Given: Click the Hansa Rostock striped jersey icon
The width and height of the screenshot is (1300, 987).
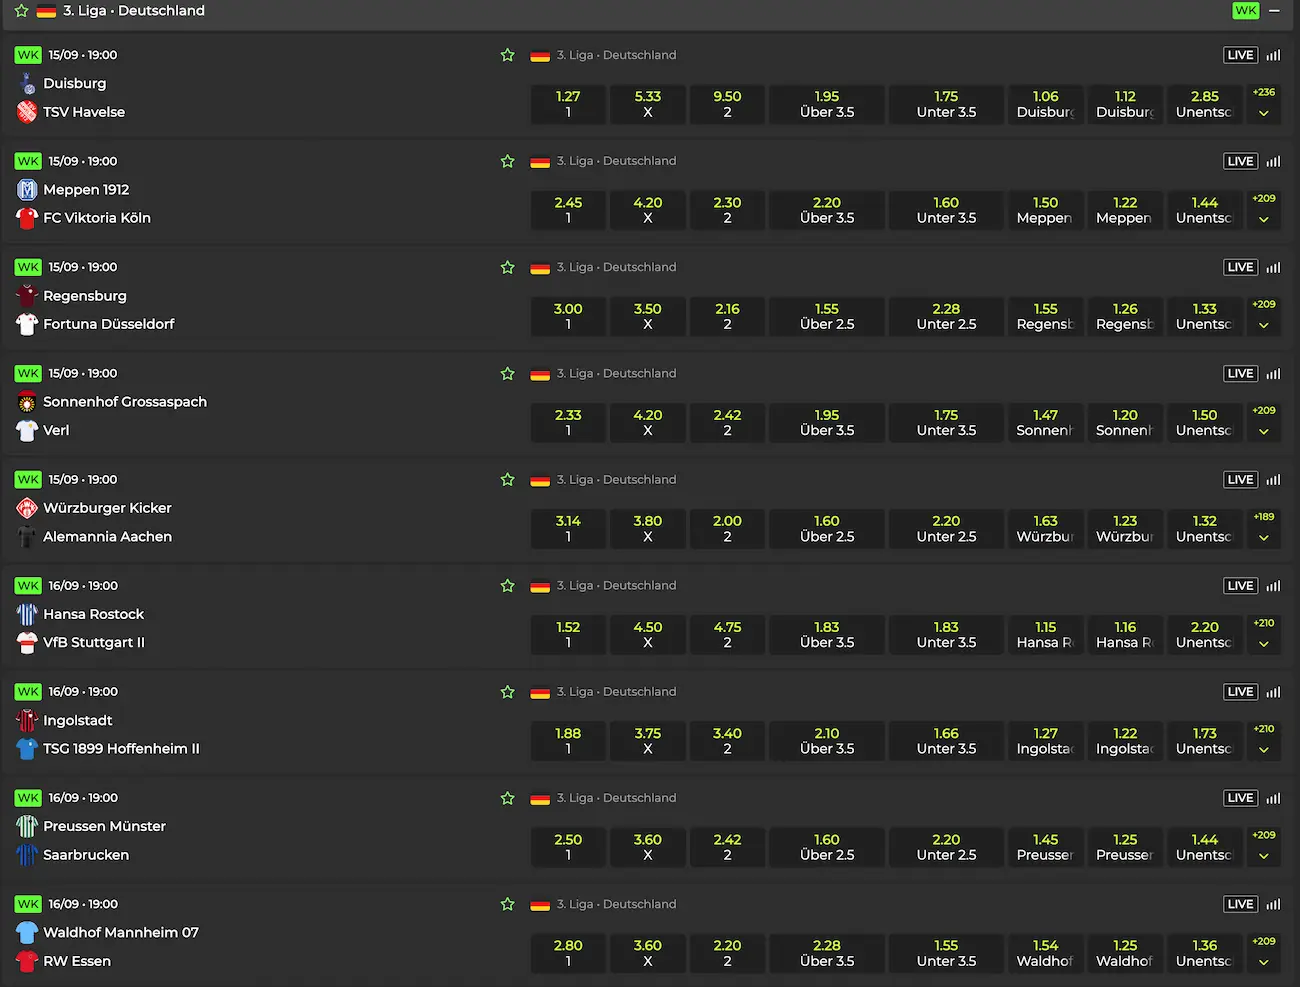Looking at the screenshot, I should pyautogui.click(x=27, y=614).
